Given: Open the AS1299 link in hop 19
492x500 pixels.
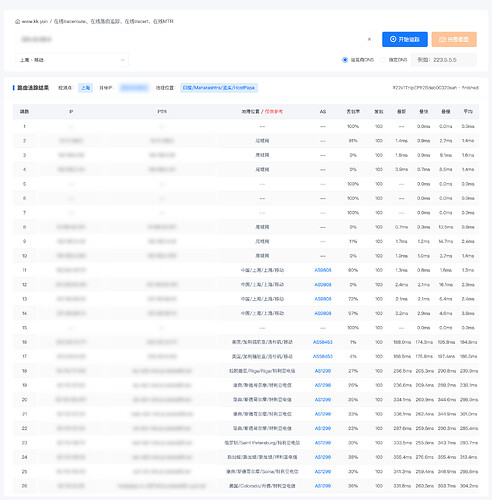Looking at the screenshot, I should coord(323,385).
